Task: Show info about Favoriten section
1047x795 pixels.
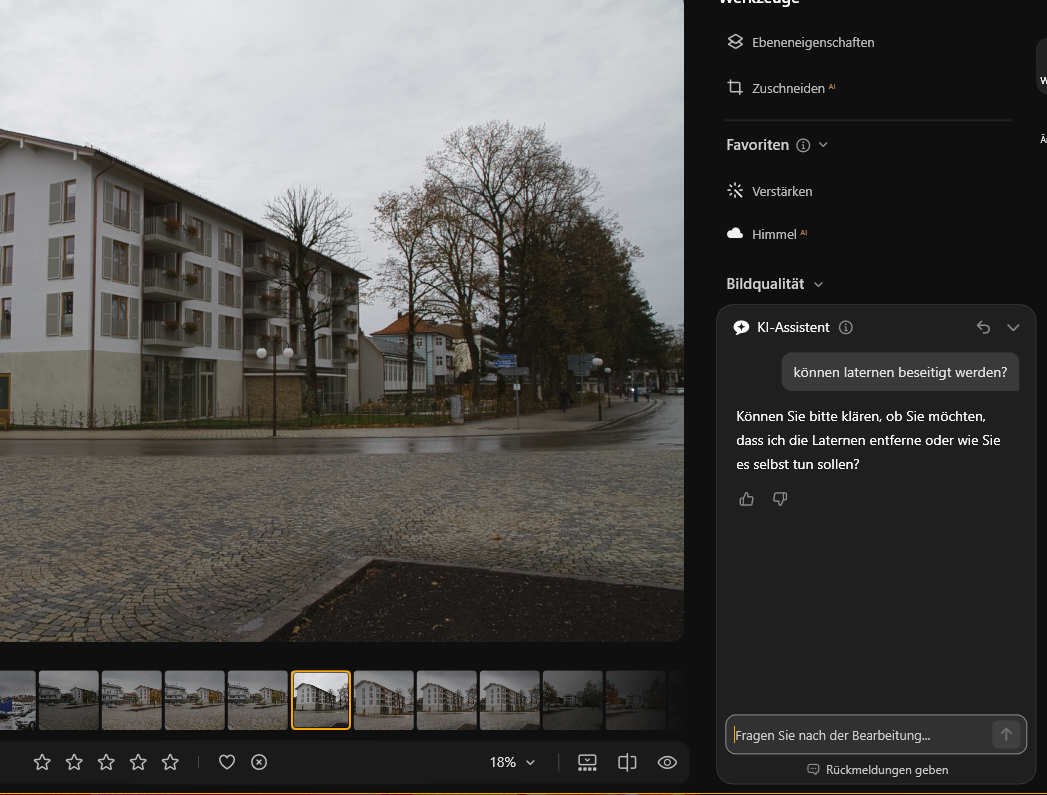Action: (803, 145)
